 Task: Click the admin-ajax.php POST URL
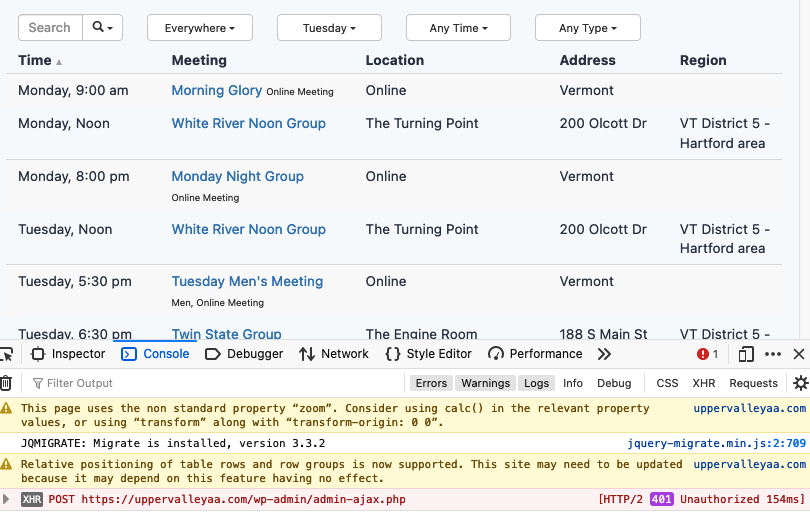tap(243, 500)
